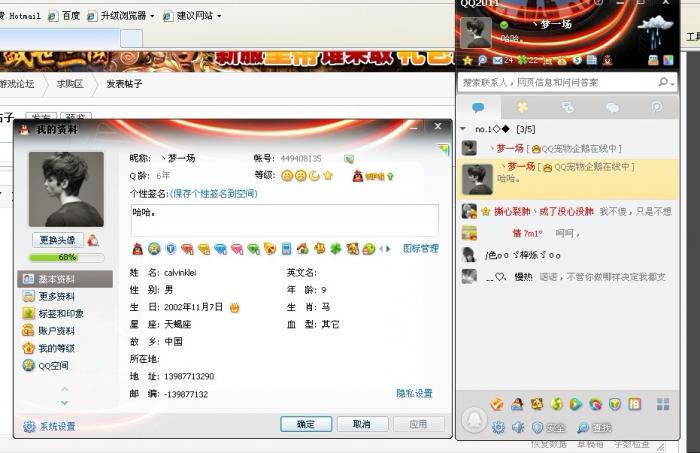Click the online status green check indicator
Viewport: 700px width, 453px height.
click(x=504, y=25)
